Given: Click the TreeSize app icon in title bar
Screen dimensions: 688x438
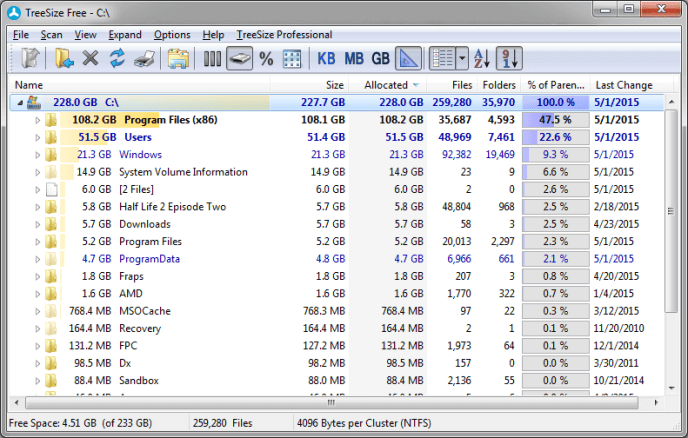Looking at the screenshot, I should tap(14, 13).
